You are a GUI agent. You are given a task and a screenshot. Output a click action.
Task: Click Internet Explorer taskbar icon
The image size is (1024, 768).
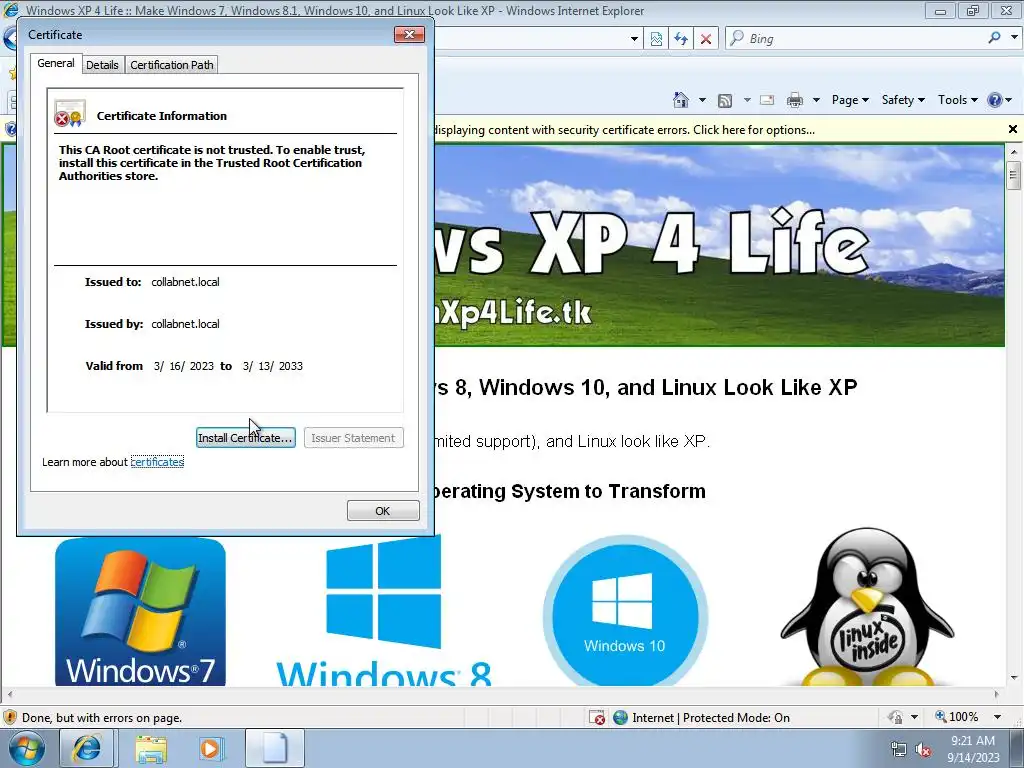tap(86, 748)
